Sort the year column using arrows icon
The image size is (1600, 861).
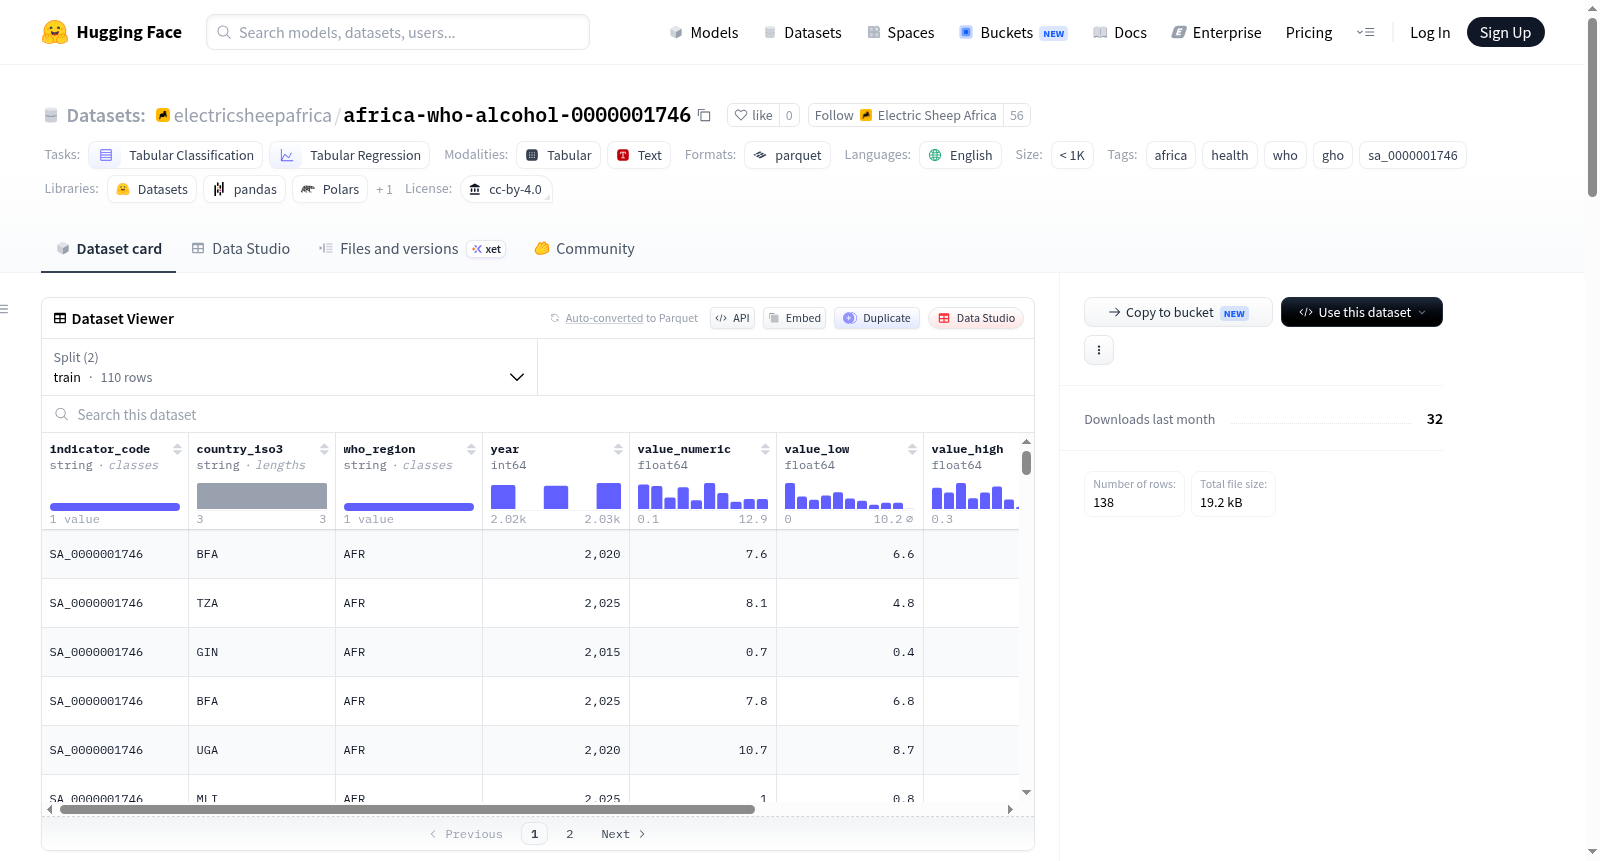[x=618, y=449]
